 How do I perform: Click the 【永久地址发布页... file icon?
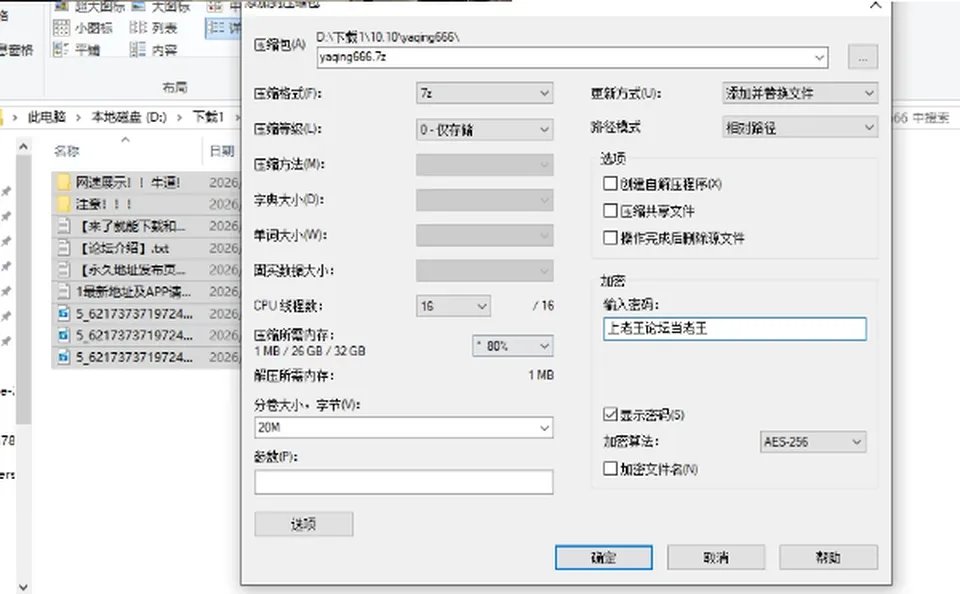[63, 269]
